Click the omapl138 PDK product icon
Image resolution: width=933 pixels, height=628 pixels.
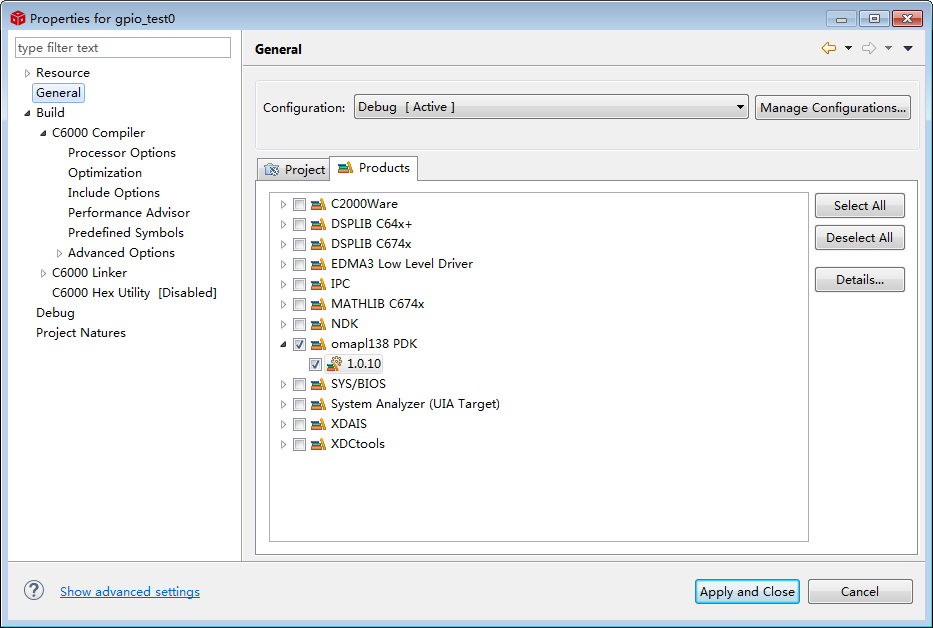coord(318,344)
